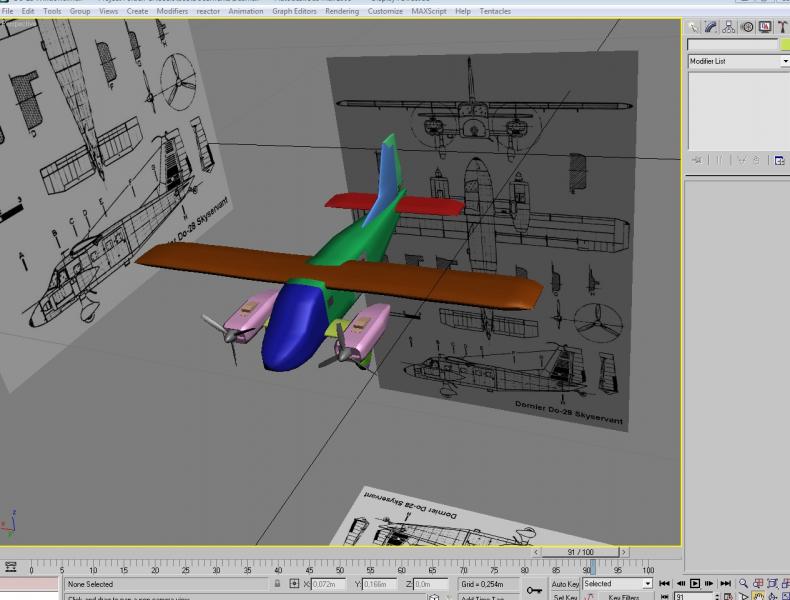Advance time slider with right arrow
Viewport: 790px width, 600px height.
[x=624, y=552]
